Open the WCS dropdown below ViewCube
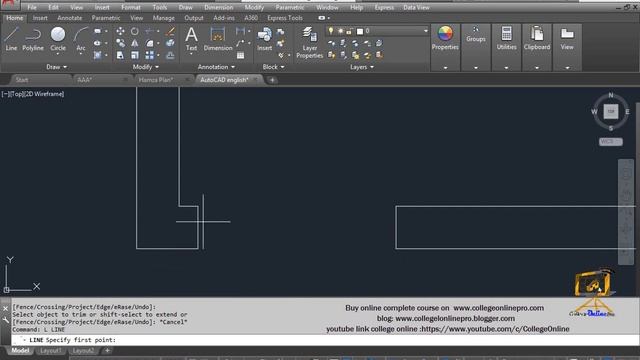The height and width of the screenshot is (360, 640). [611, 142]
